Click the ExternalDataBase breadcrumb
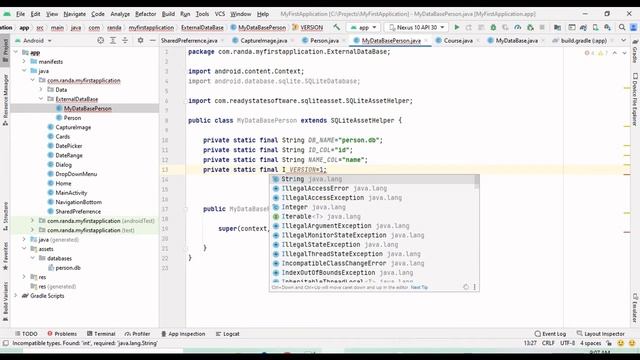 coord(202,27)
